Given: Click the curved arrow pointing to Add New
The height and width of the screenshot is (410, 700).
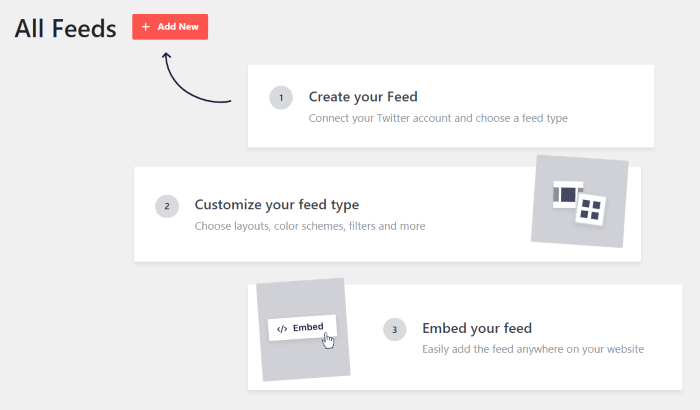Looking at the screenshot, I should pos(188,83).
